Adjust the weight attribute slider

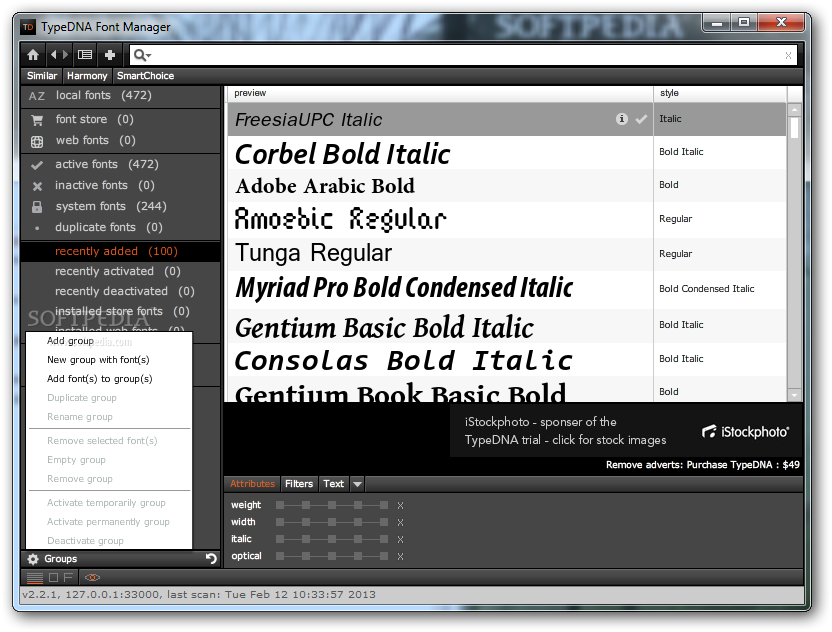tap(332, 505)
